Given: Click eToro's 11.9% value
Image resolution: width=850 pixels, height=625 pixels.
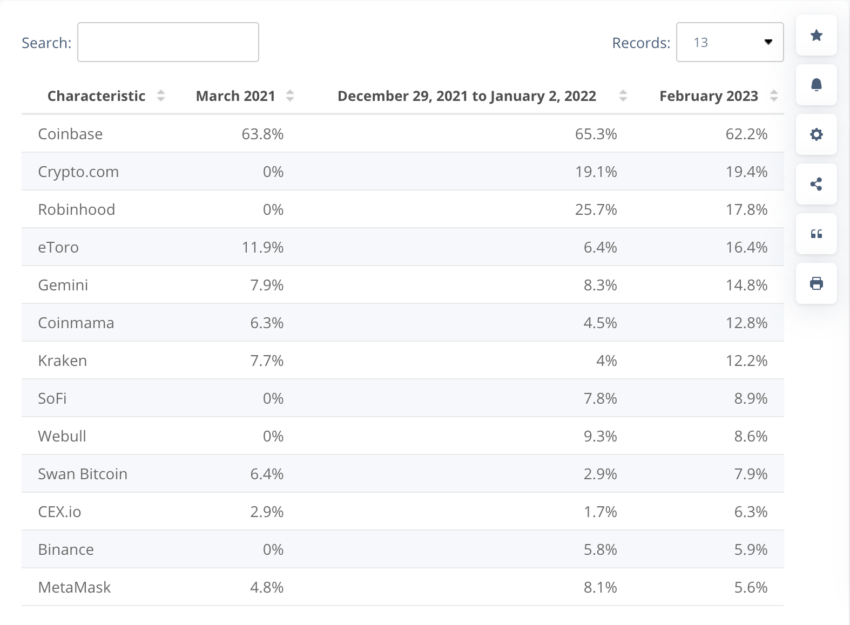Looking at the screenshot, I should point(262,247).
